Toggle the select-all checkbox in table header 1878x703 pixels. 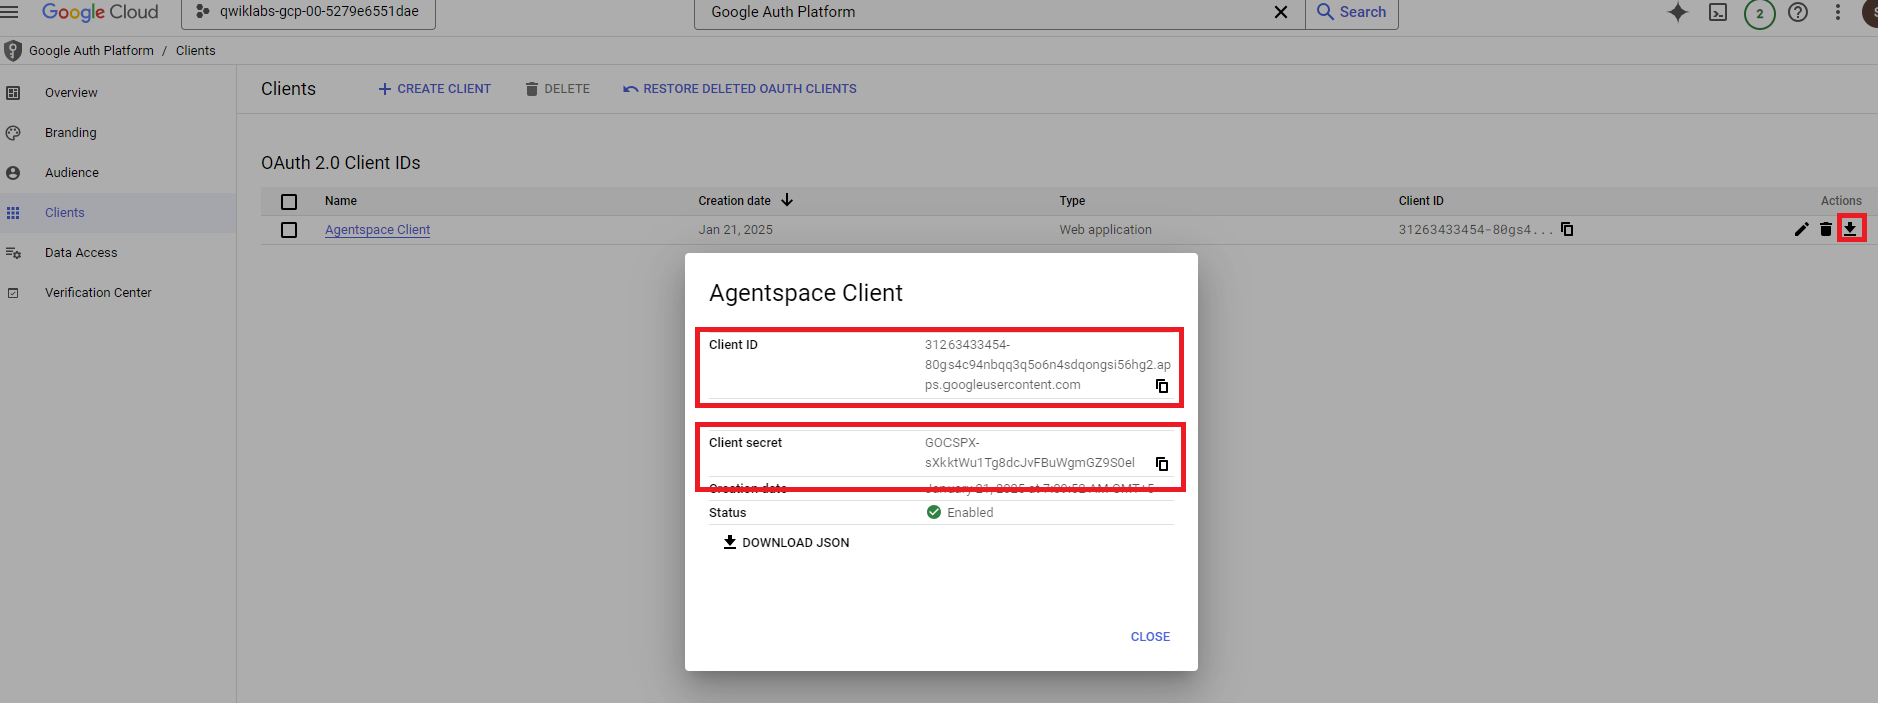(289, 201)
